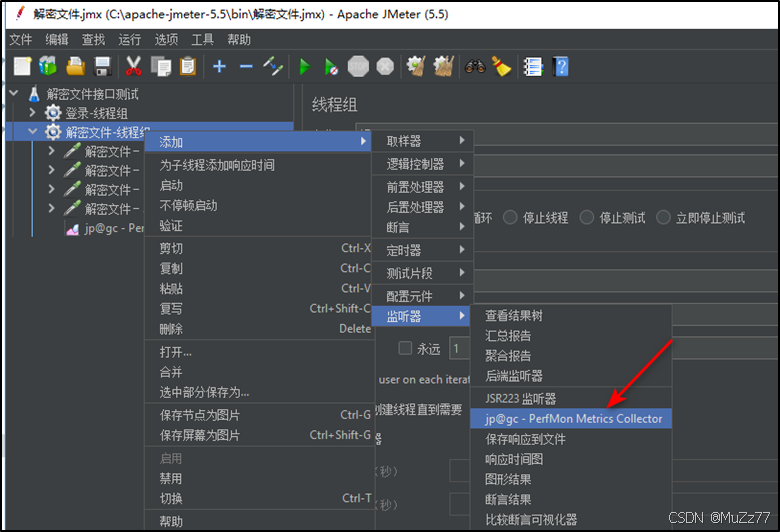Click the Cut scissors toolbar icon
The image size is (780, 532).
[133, 67]
